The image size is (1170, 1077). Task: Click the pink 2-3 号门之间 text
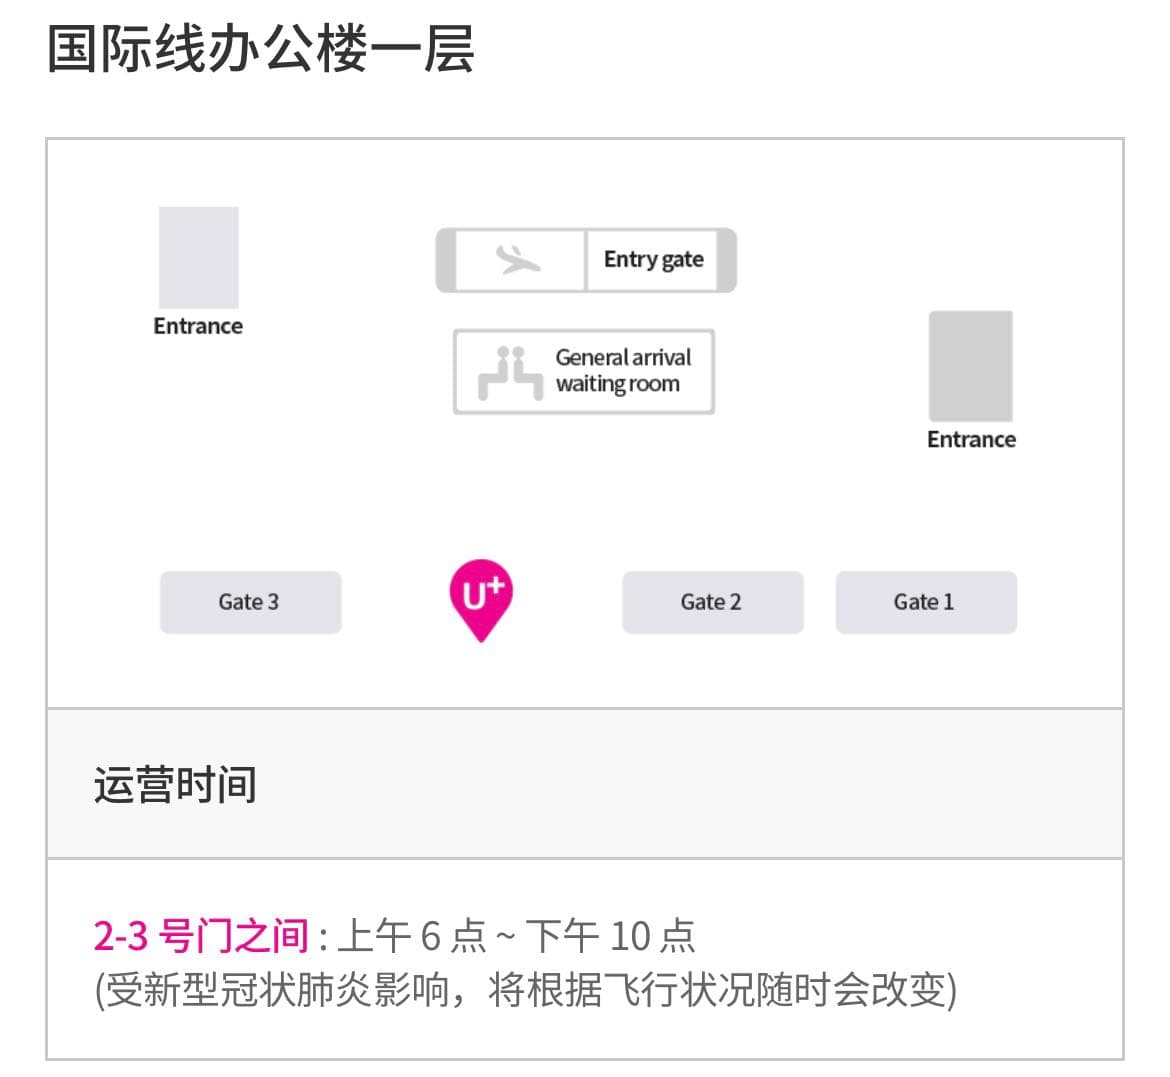[x=201, y=936]
